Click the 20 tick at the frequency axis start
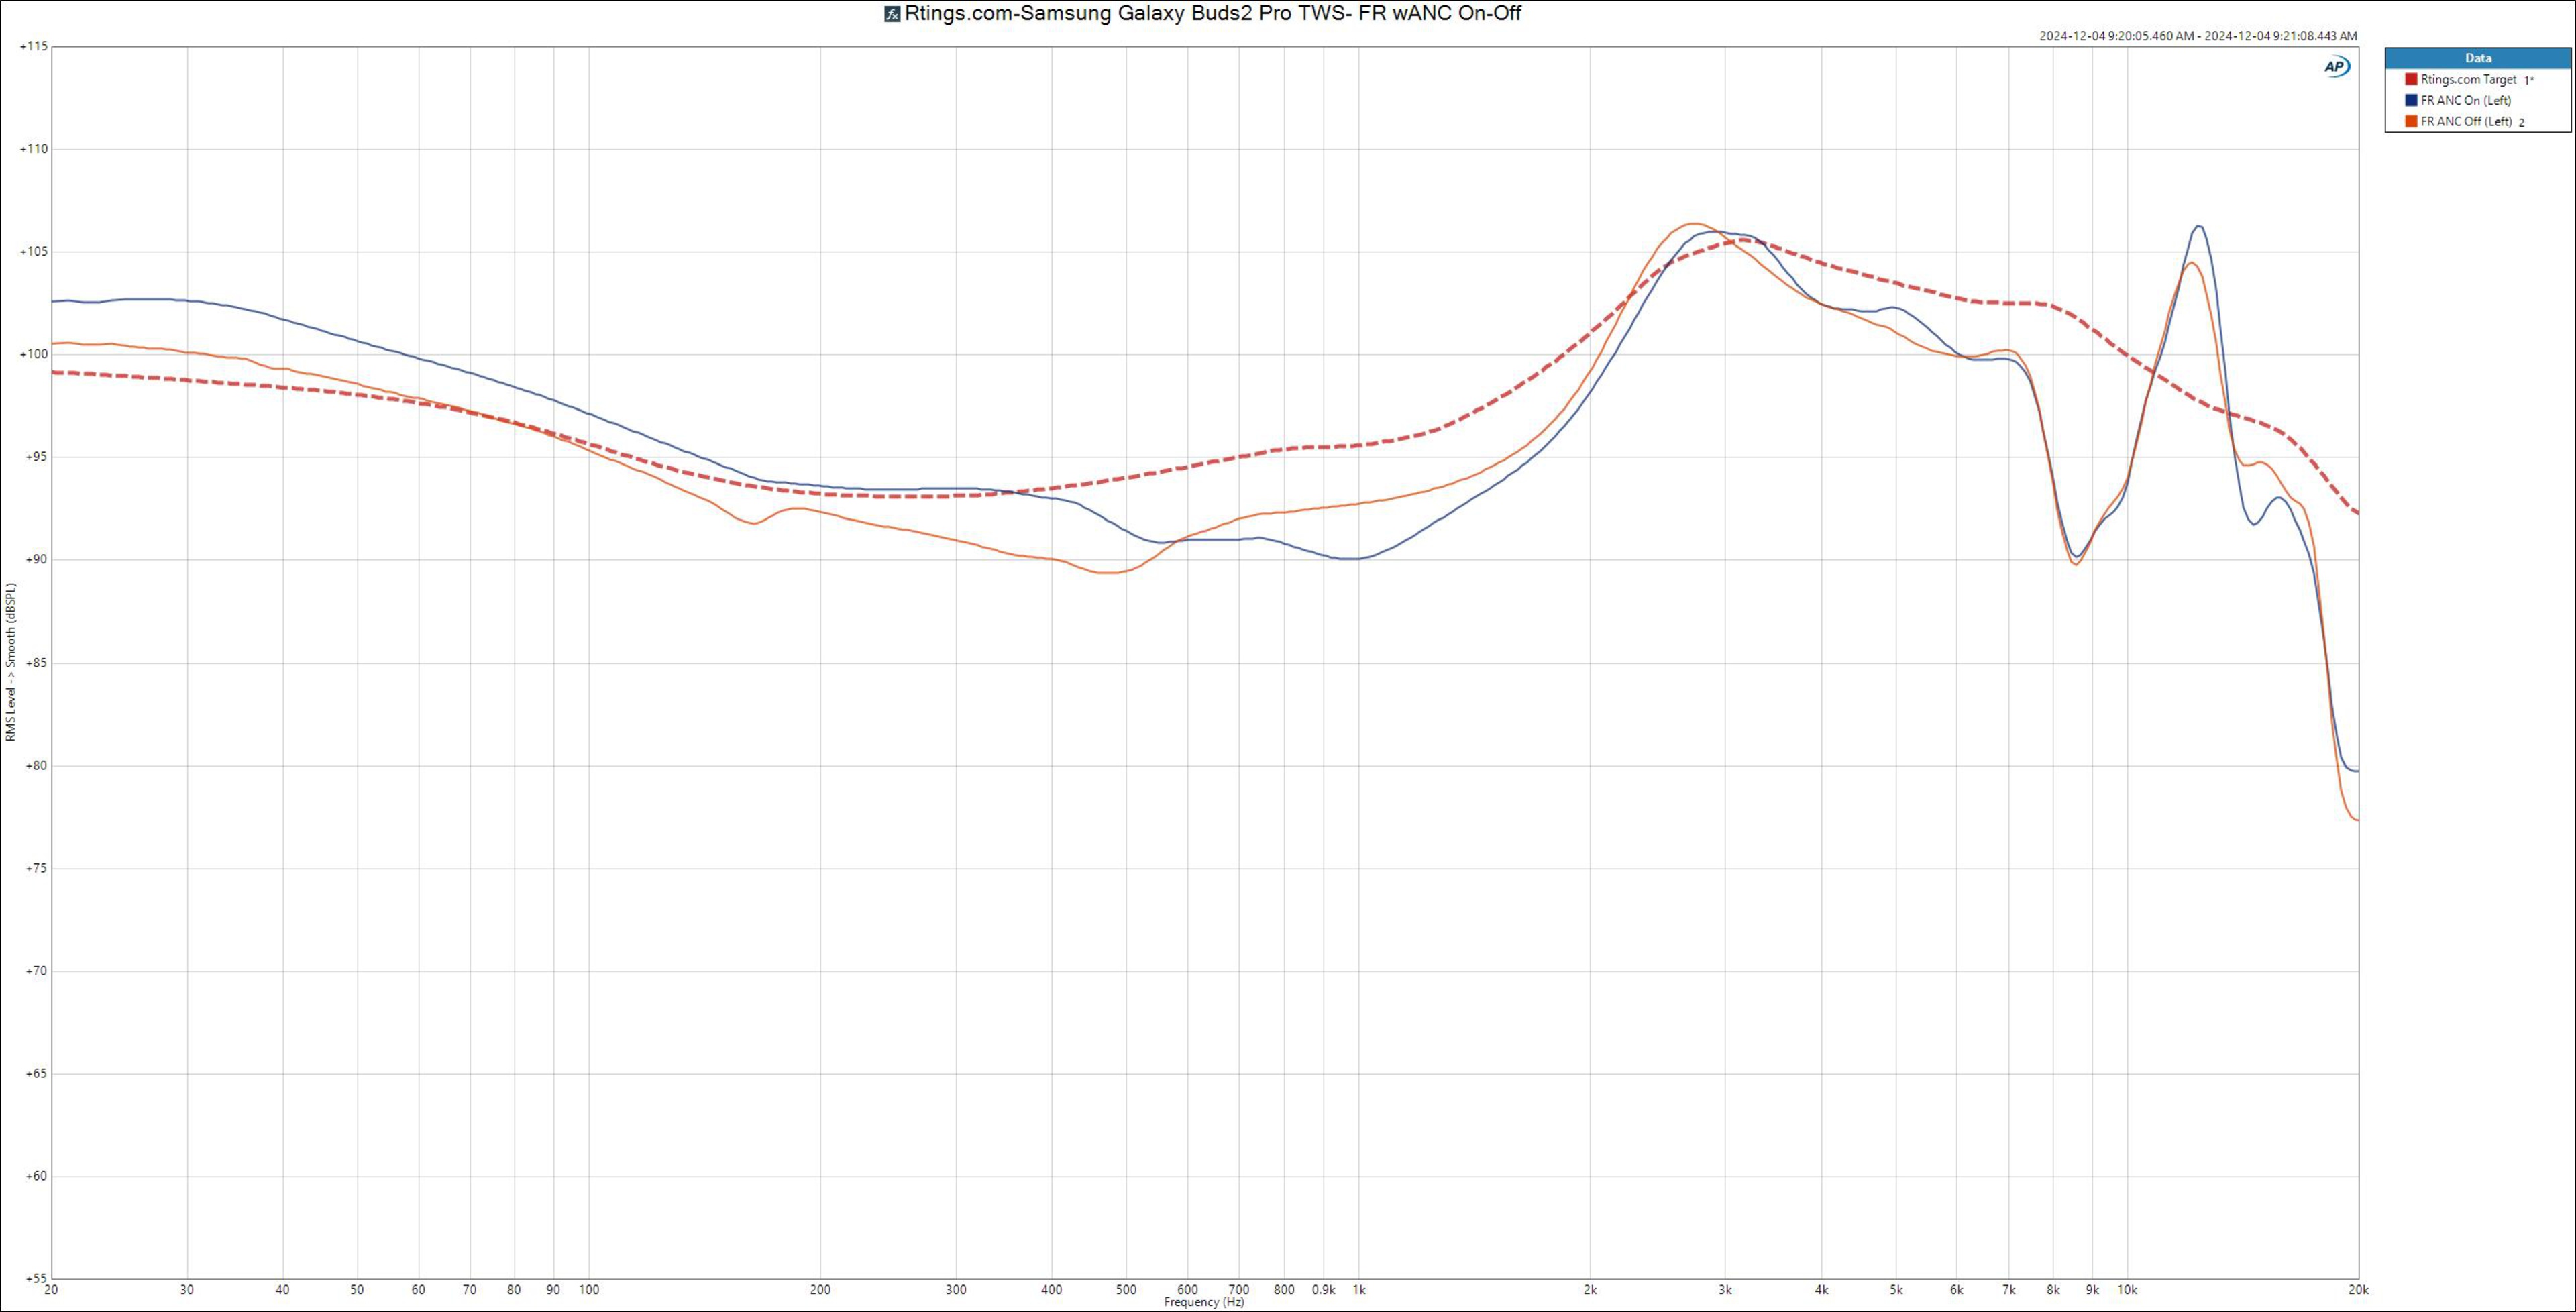Image resolution: width=2576 pixels, height=1312 pixels. pos(52,1290)
